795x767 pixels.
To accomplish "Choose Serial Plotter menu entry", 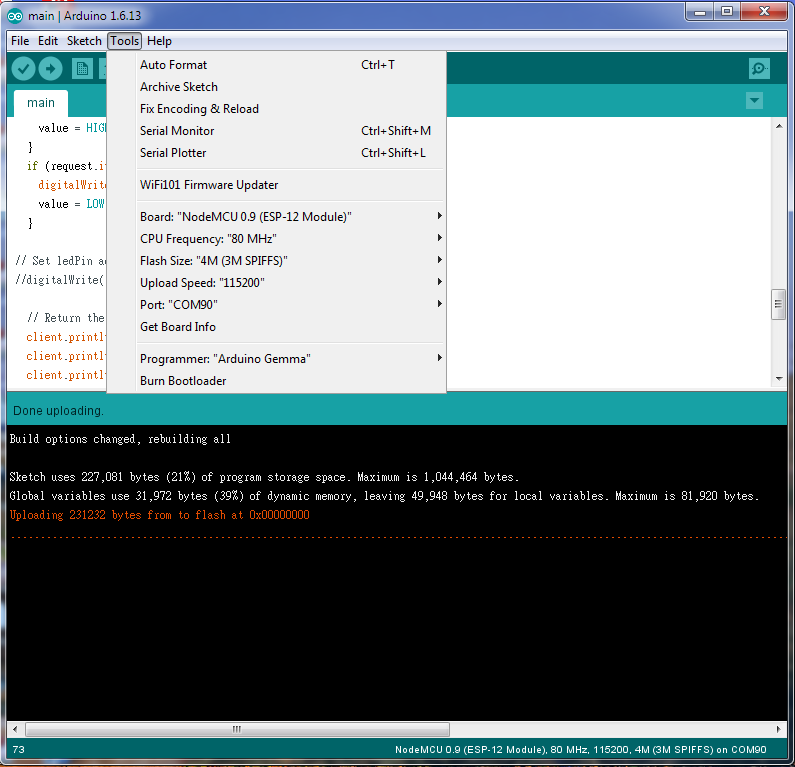I will click(173, 153).
